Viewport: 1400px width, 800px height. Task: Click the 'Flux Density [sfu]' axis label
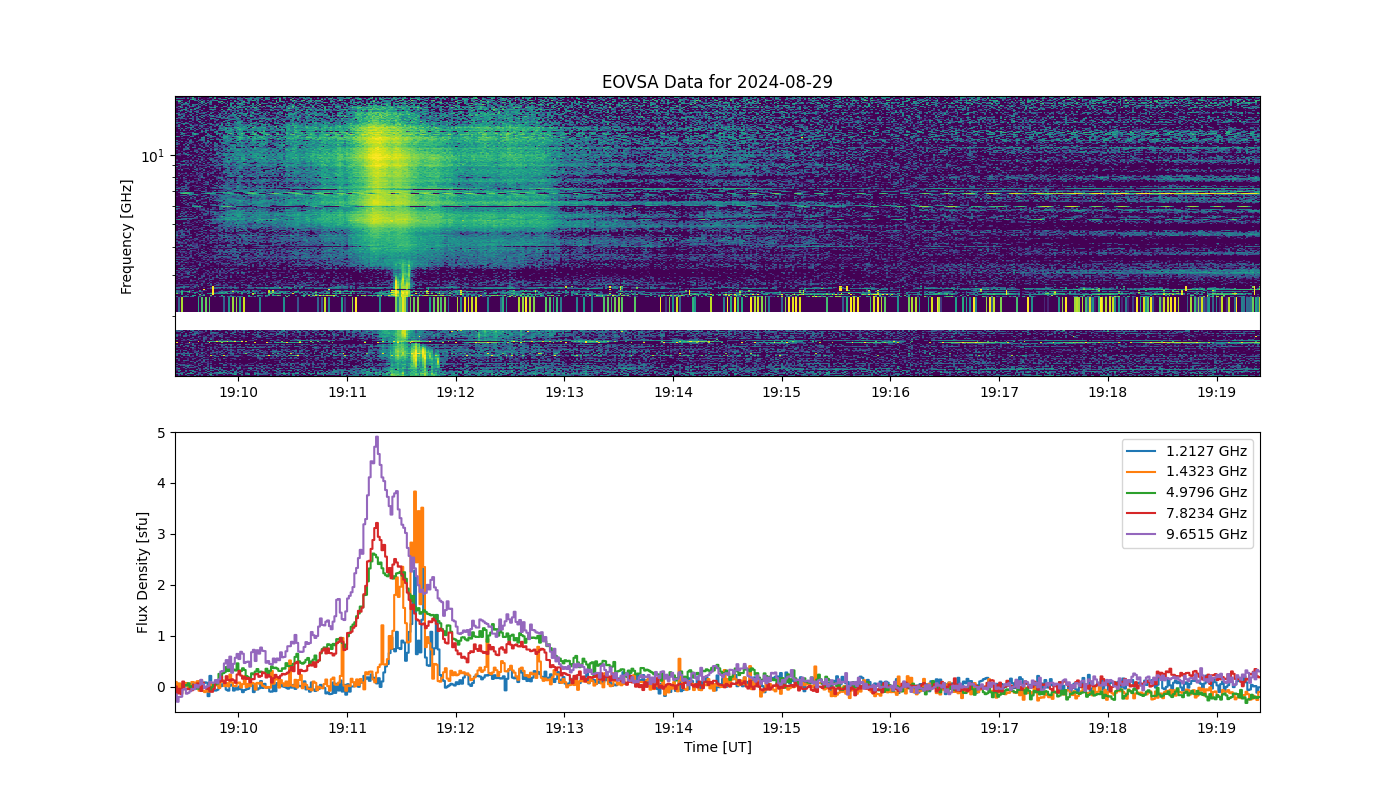tap(143, 572)
